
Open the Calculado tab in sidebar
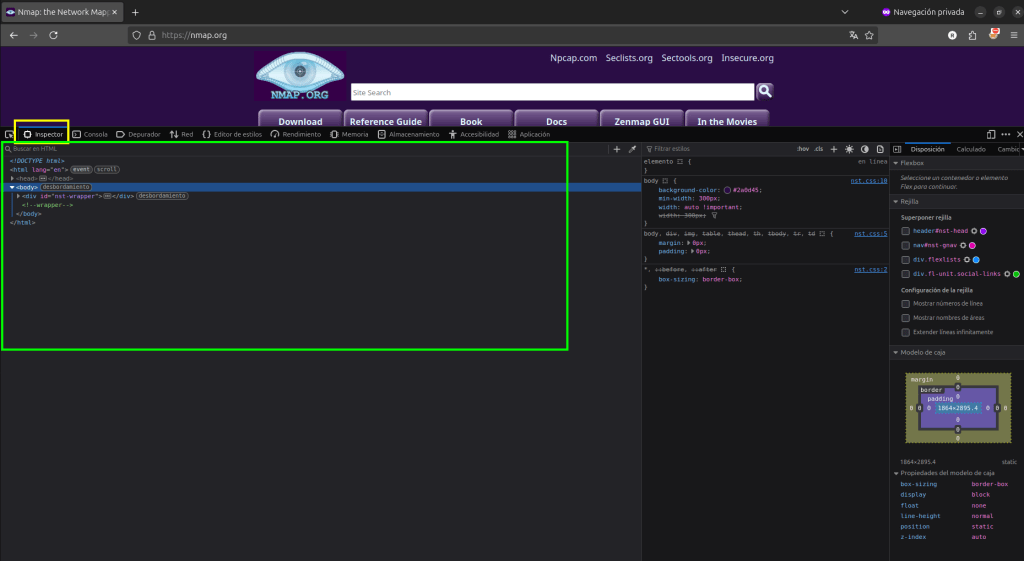coord(970,149)
